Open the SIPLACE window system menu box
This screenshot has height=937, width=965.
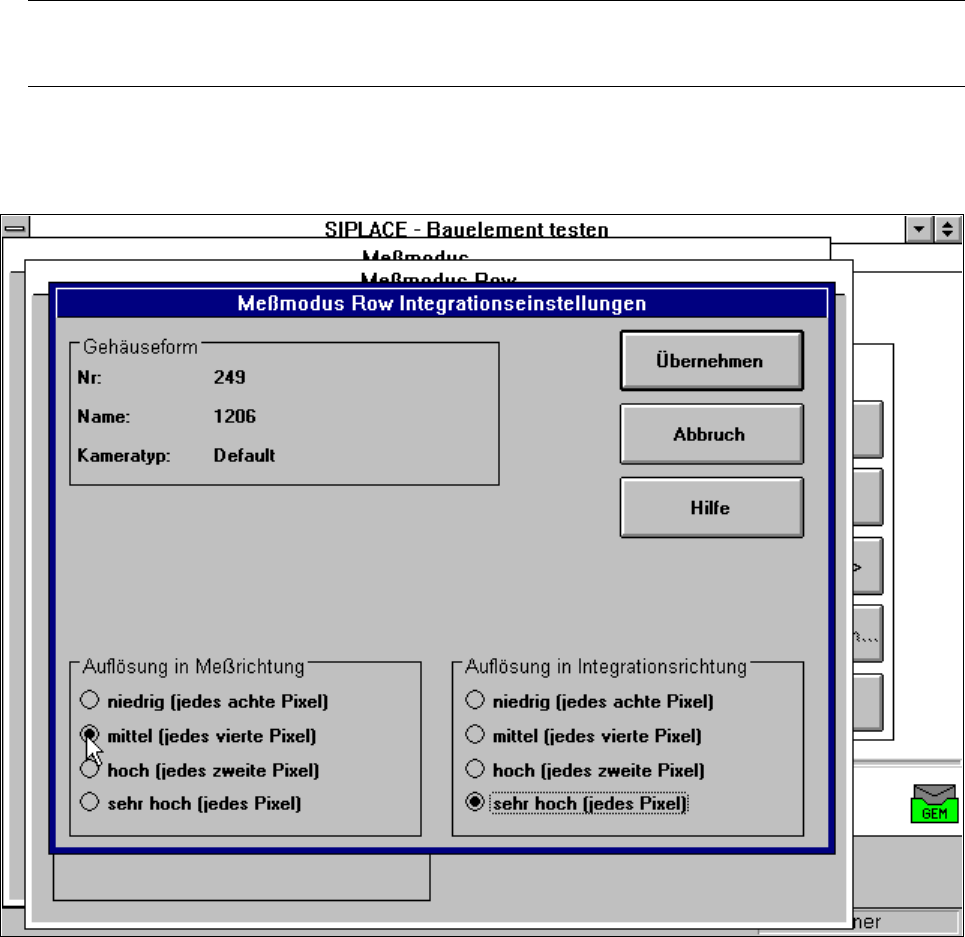click(15, 228)
